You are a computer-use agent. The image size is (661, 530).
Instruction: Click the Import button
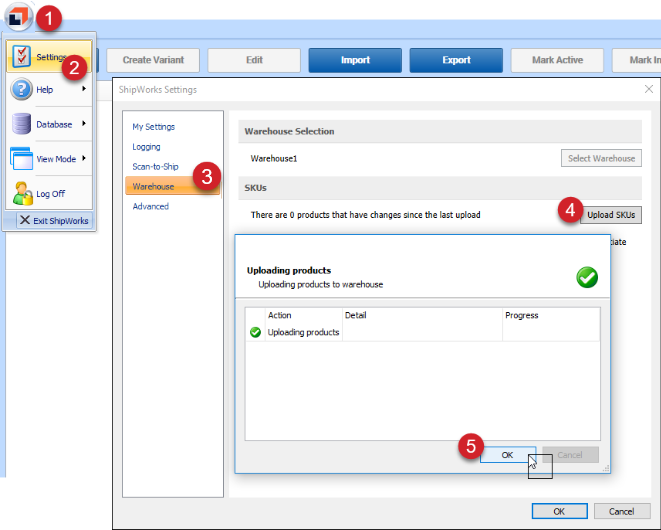(355, 60)
